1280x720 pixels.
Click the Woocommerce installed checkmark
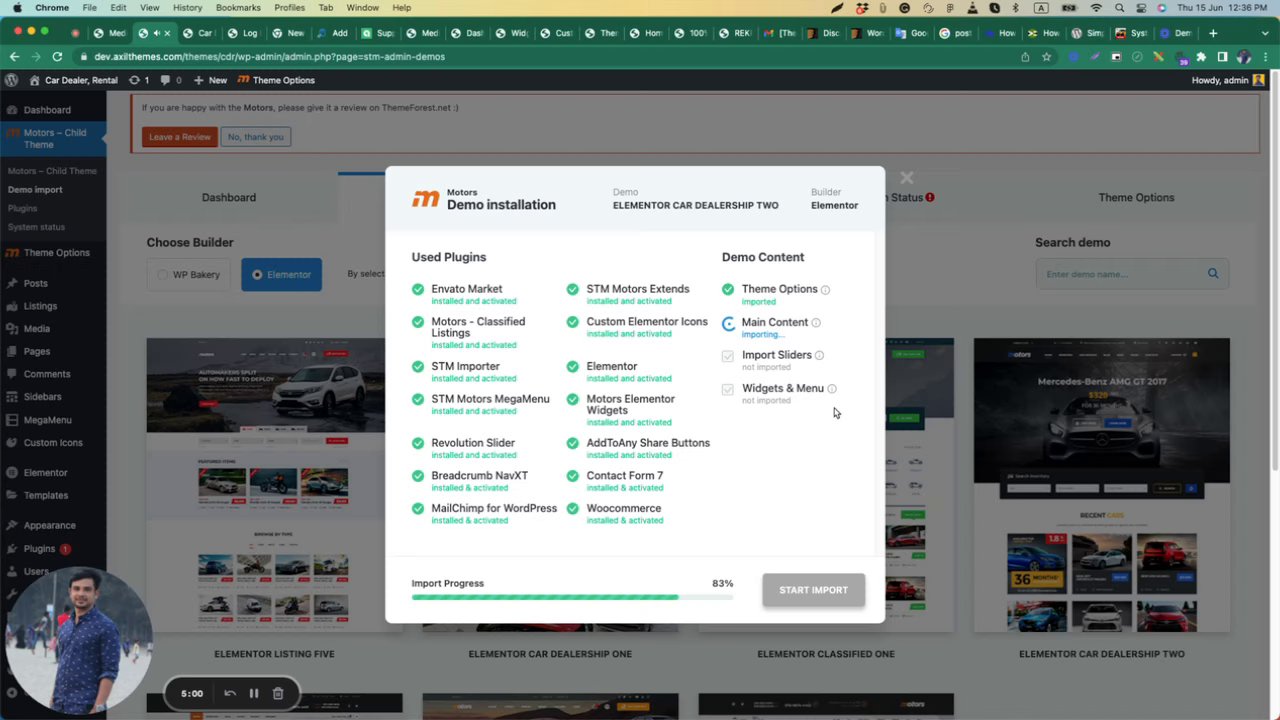coord(573,509)
